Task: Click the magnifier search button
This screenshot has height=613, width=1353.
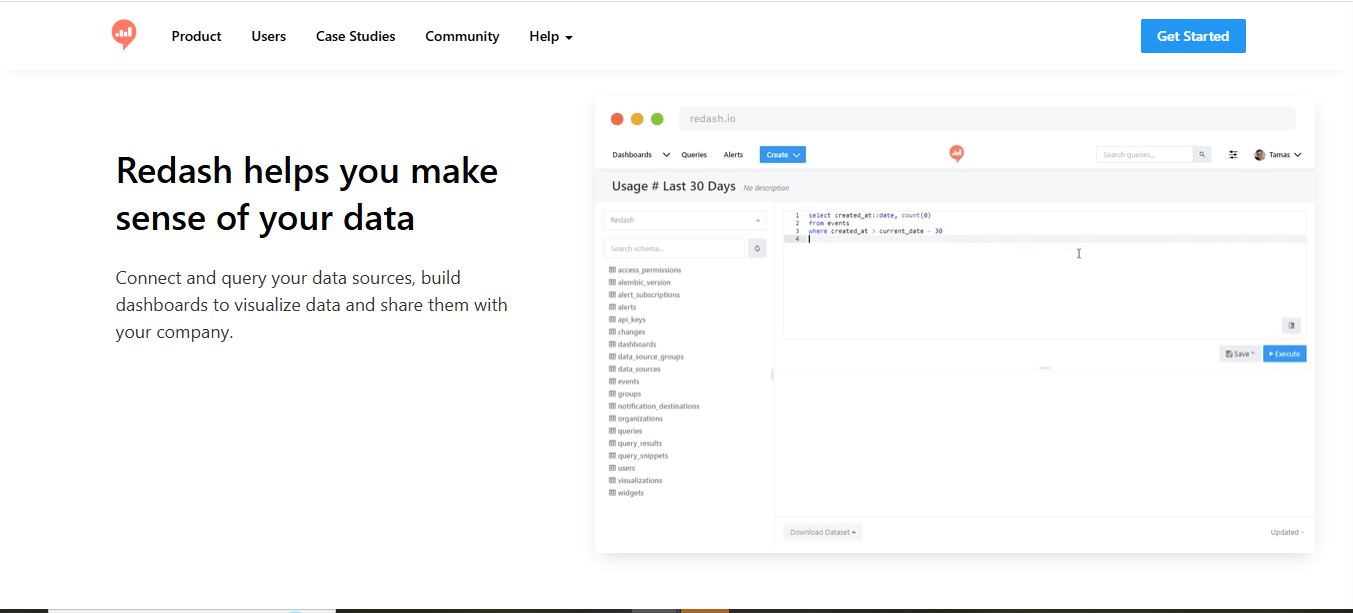Action: [1203, 155]
